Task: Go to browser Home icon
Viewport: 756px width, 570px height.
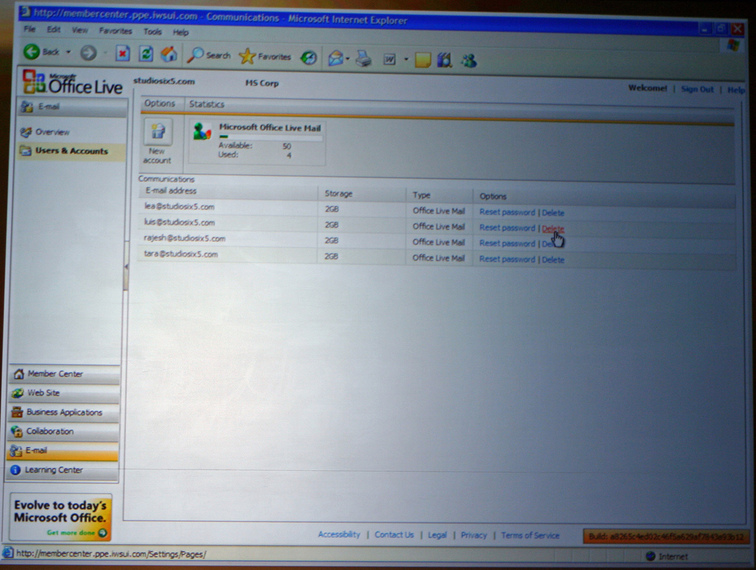Action: (169, 54)
